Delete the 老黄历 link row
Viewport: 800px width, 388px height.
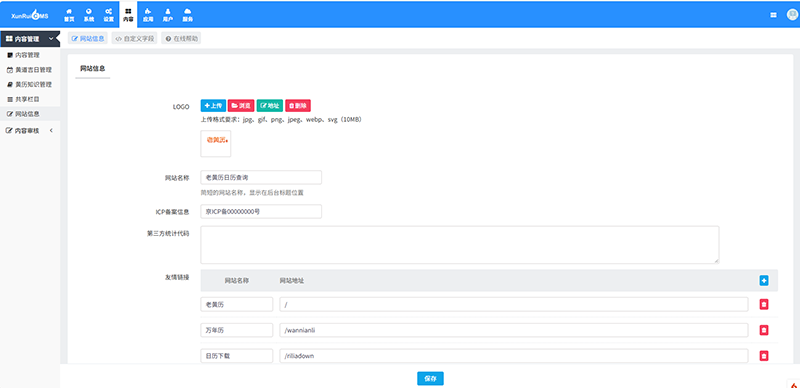[x=764, y=304]
